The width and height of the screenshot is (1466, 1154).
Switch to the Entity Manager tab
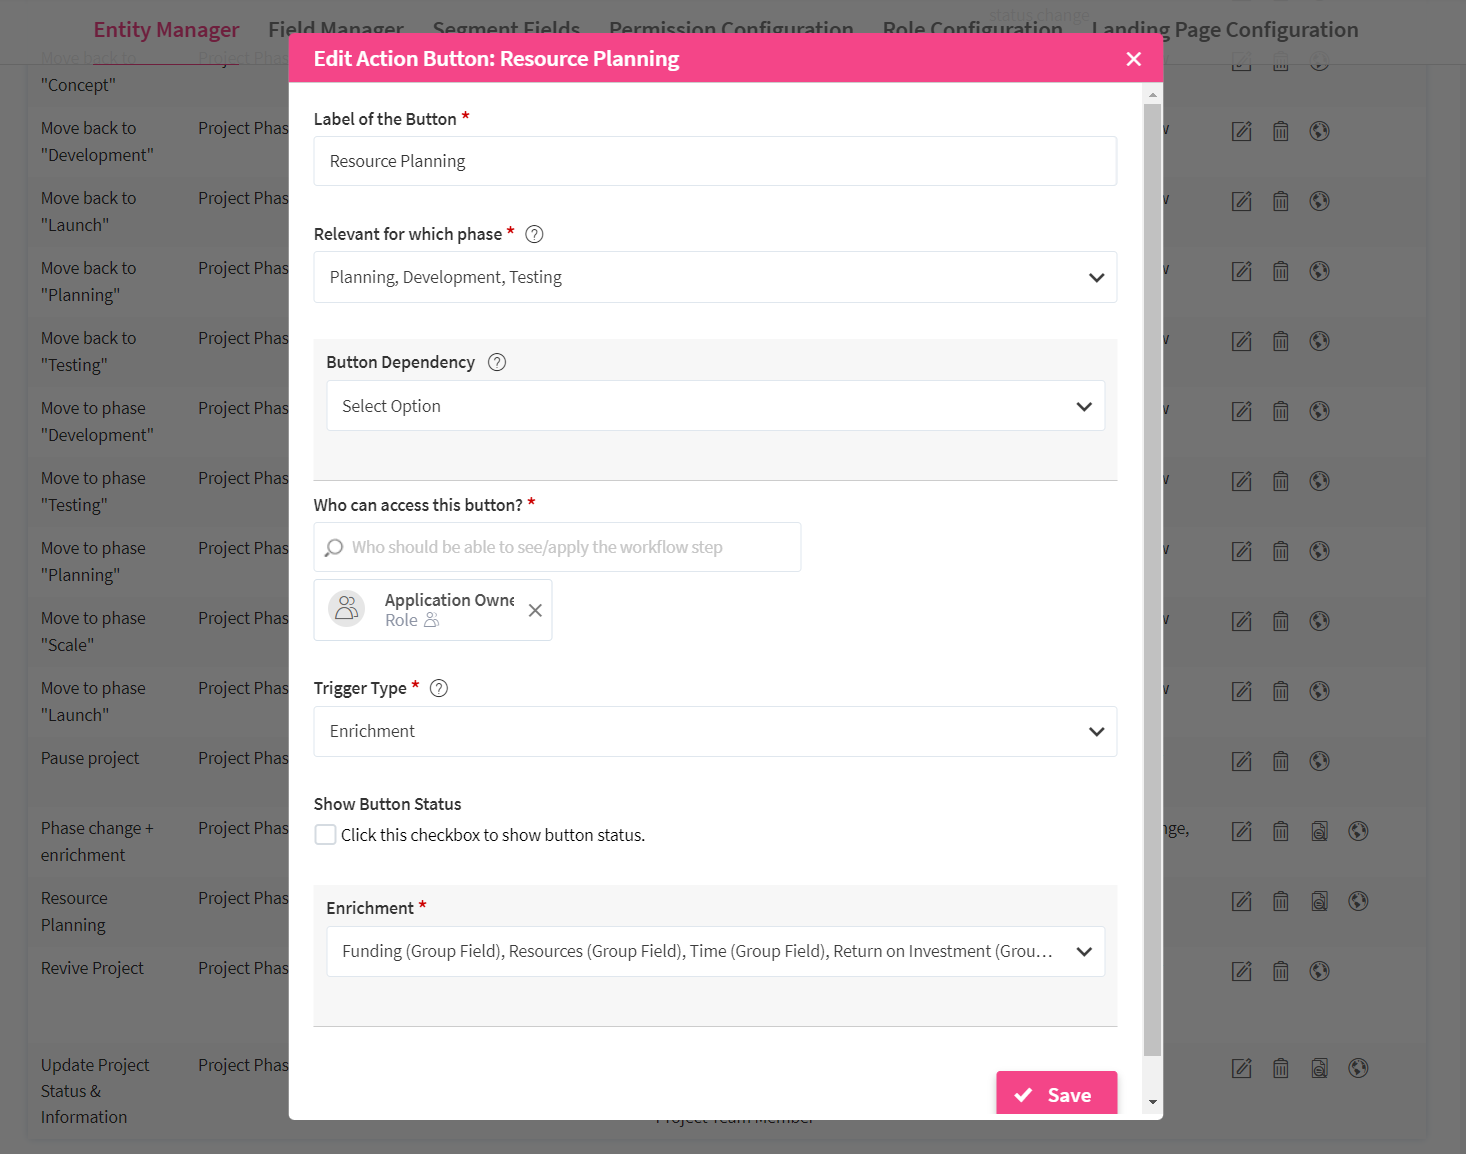pos(166,30)
